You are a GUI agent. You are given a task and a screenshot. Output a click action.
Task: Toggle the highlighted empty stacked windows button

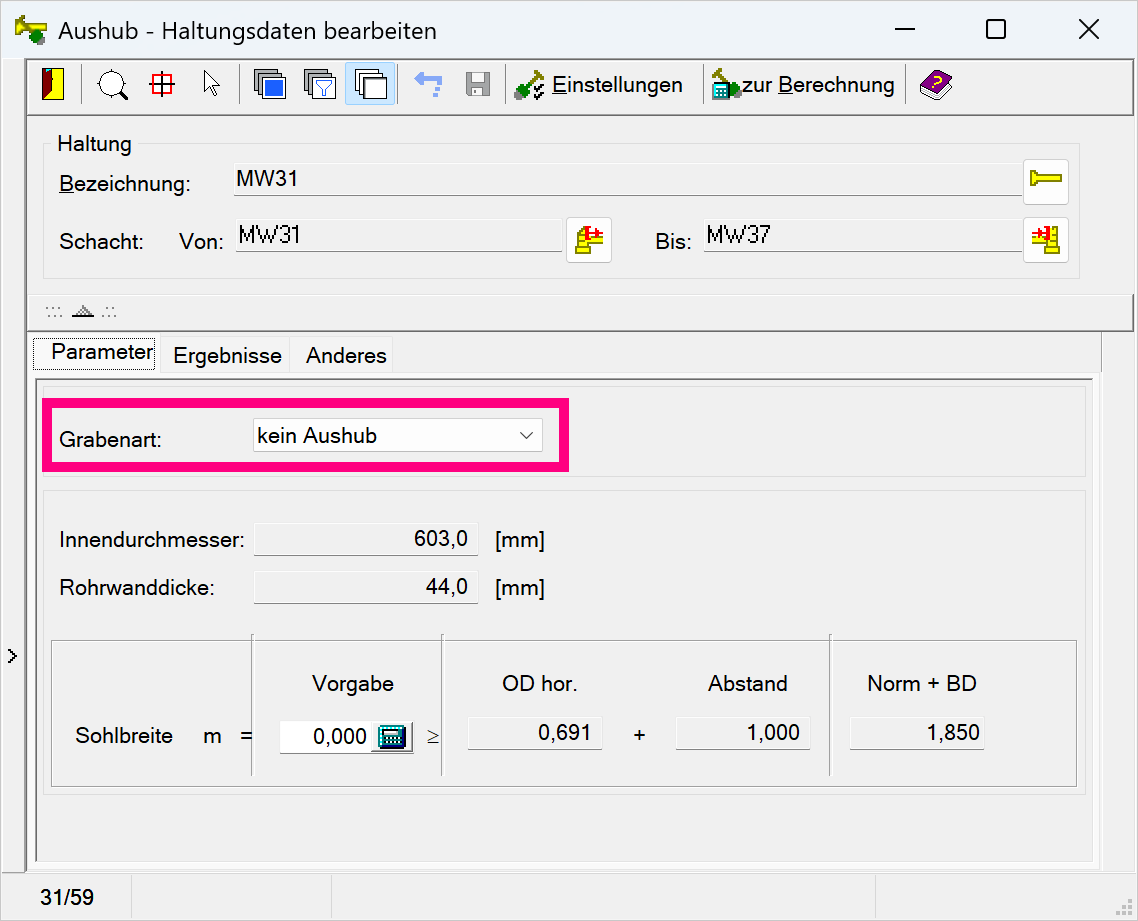pyautogui.click(x=370, y=85)
